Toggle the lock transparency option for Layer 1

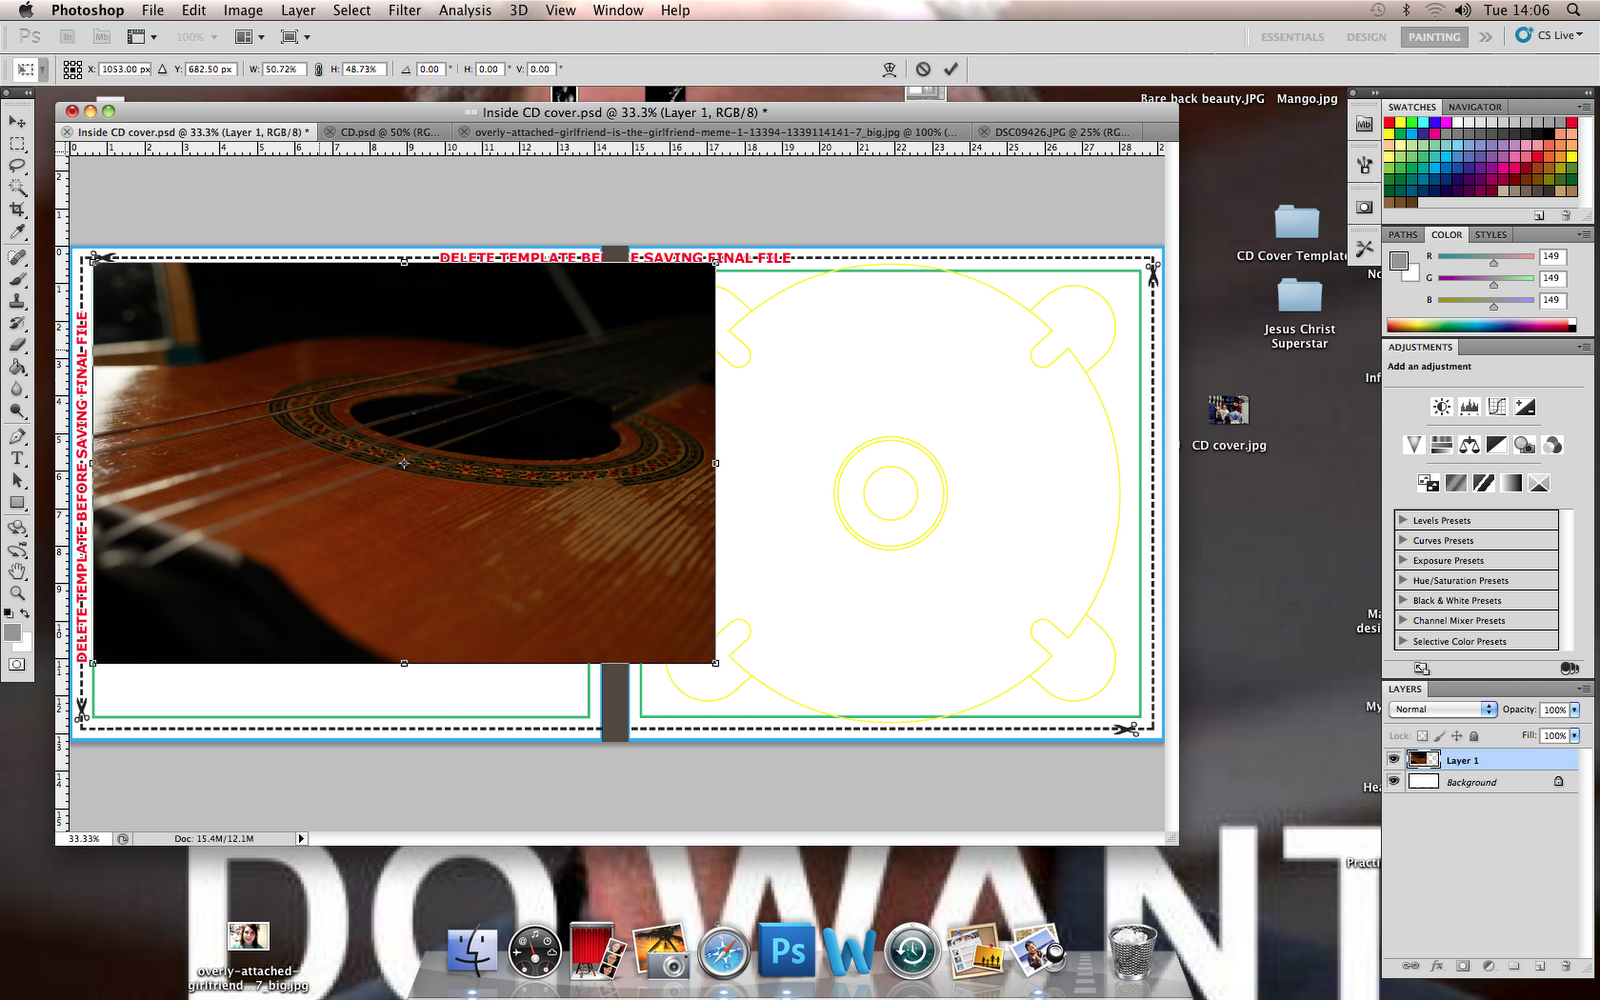click(1424, 735)
